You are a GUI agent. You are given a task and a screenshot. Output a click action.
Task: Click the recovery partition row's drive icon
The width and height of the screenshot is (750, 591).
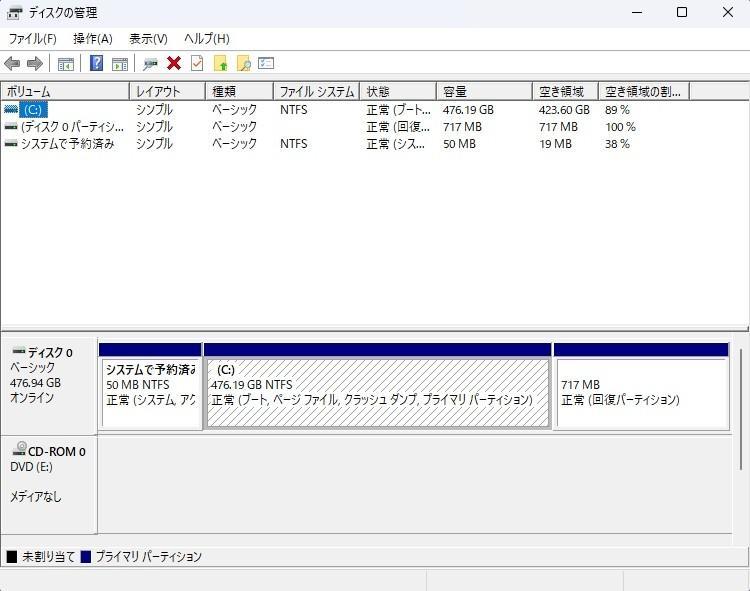click(11, 127)
